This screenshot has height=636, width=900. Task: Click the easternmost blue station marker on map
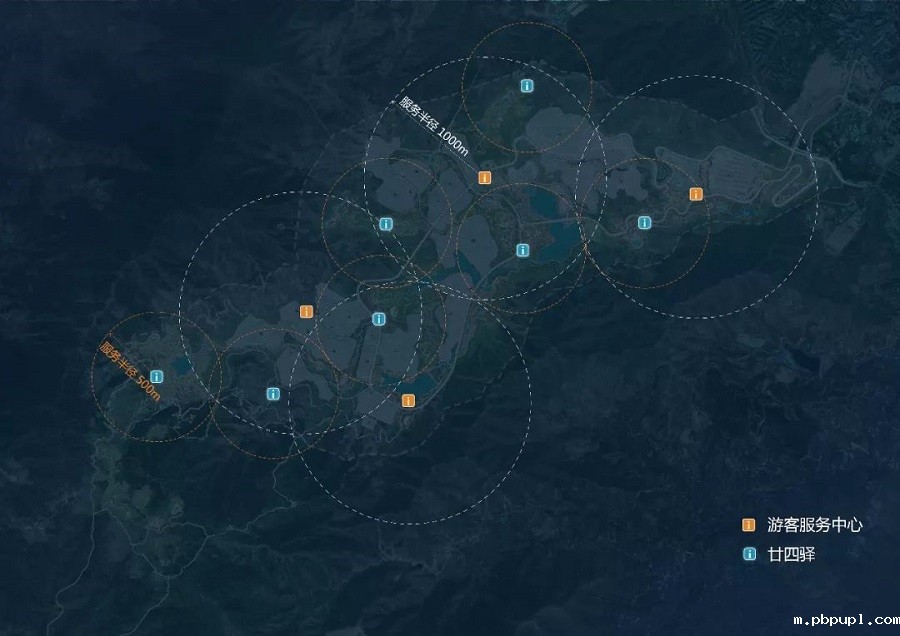click(x=644, y=222)
